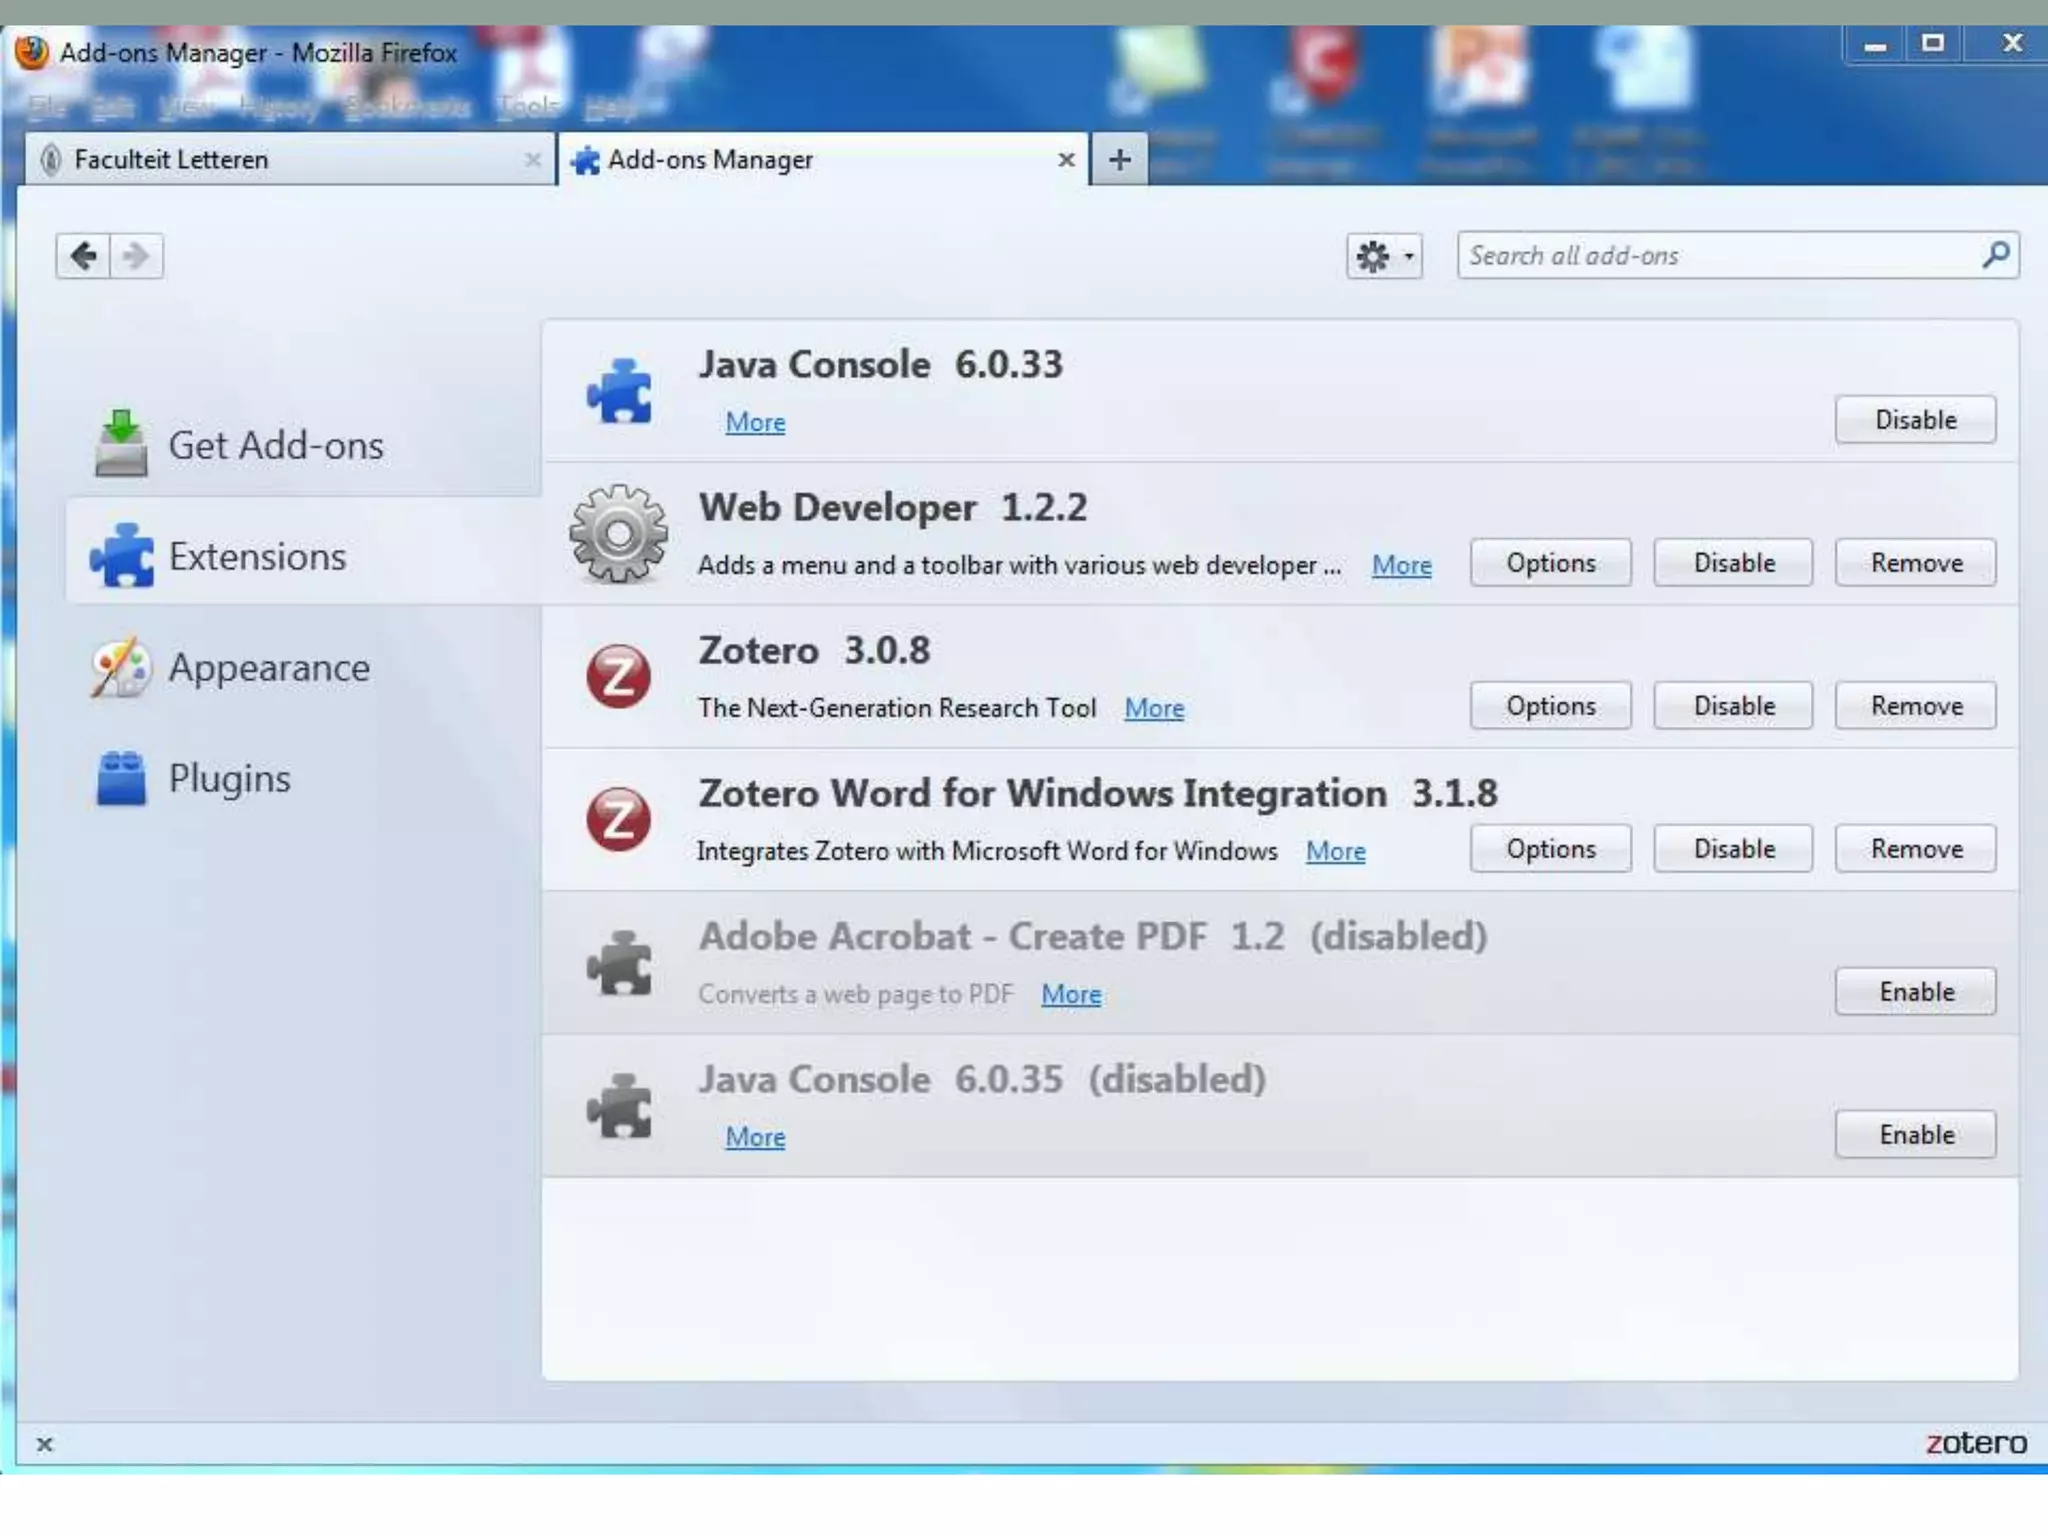Open the gear tools dropdown for add-ons
Screen dimensions: 2048x1536
tap(1384, 256)
